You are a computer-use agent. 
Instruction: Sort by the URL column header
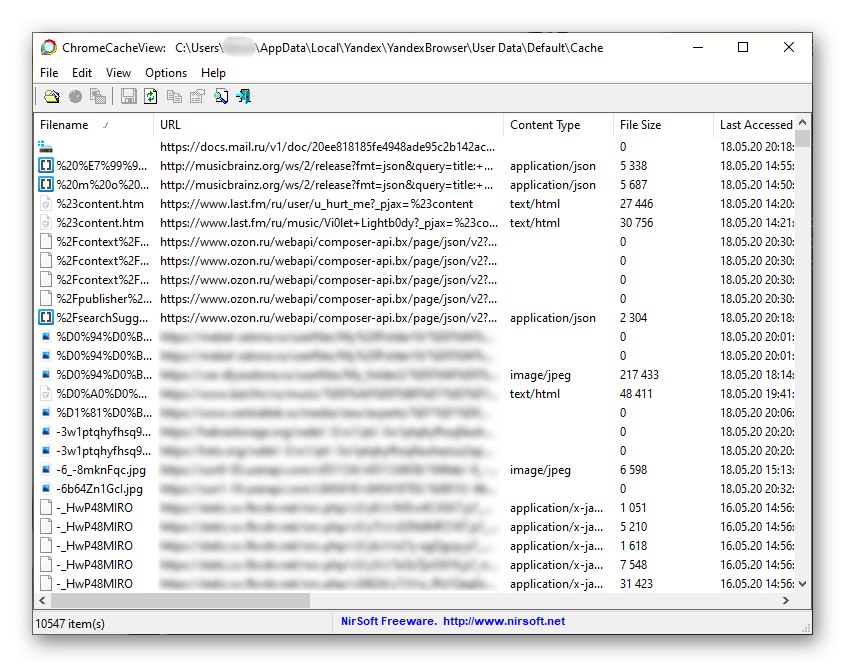[x=328, y=124]
